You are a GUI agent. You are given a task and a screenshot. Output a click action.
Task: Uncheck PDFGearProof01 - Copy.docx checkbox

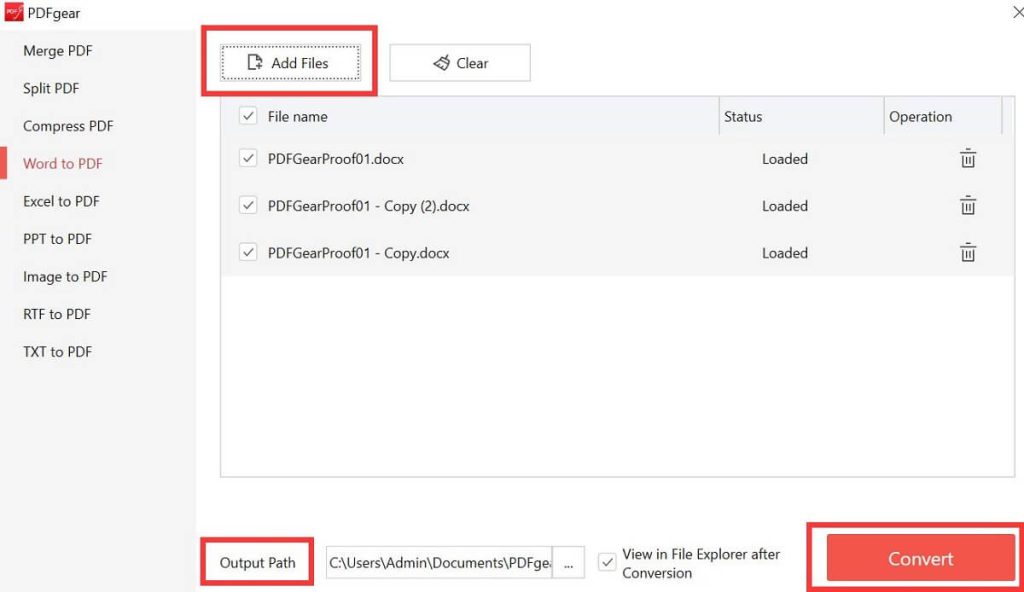point(247,252)
